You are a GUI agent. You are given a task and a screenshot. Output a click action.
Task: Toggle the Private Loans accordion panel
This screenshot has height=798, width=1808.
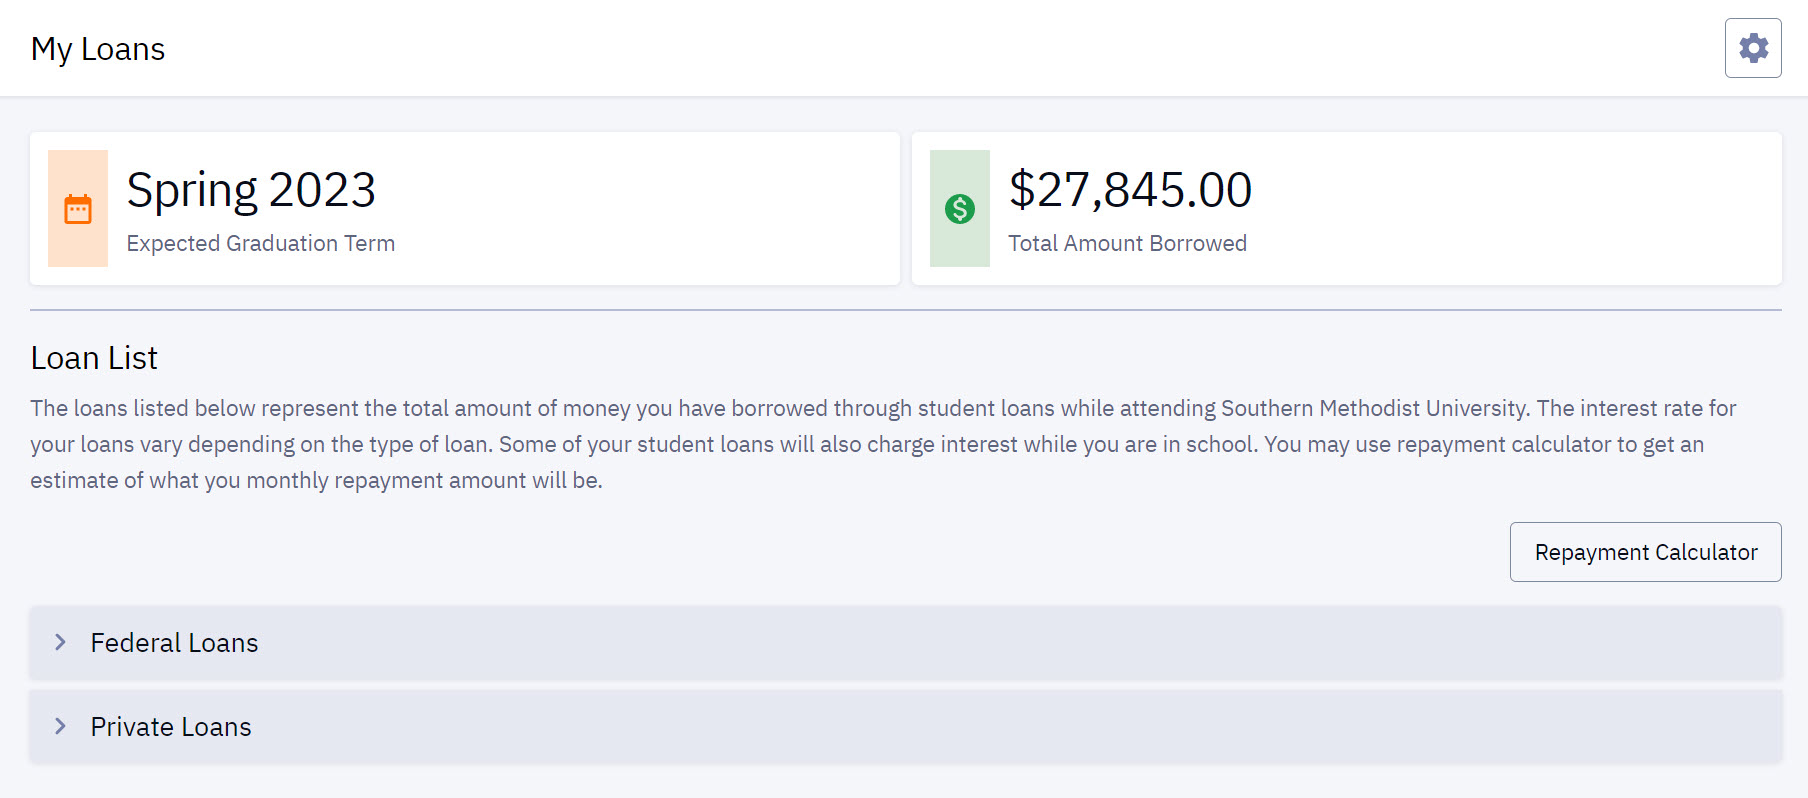[906, 727]
